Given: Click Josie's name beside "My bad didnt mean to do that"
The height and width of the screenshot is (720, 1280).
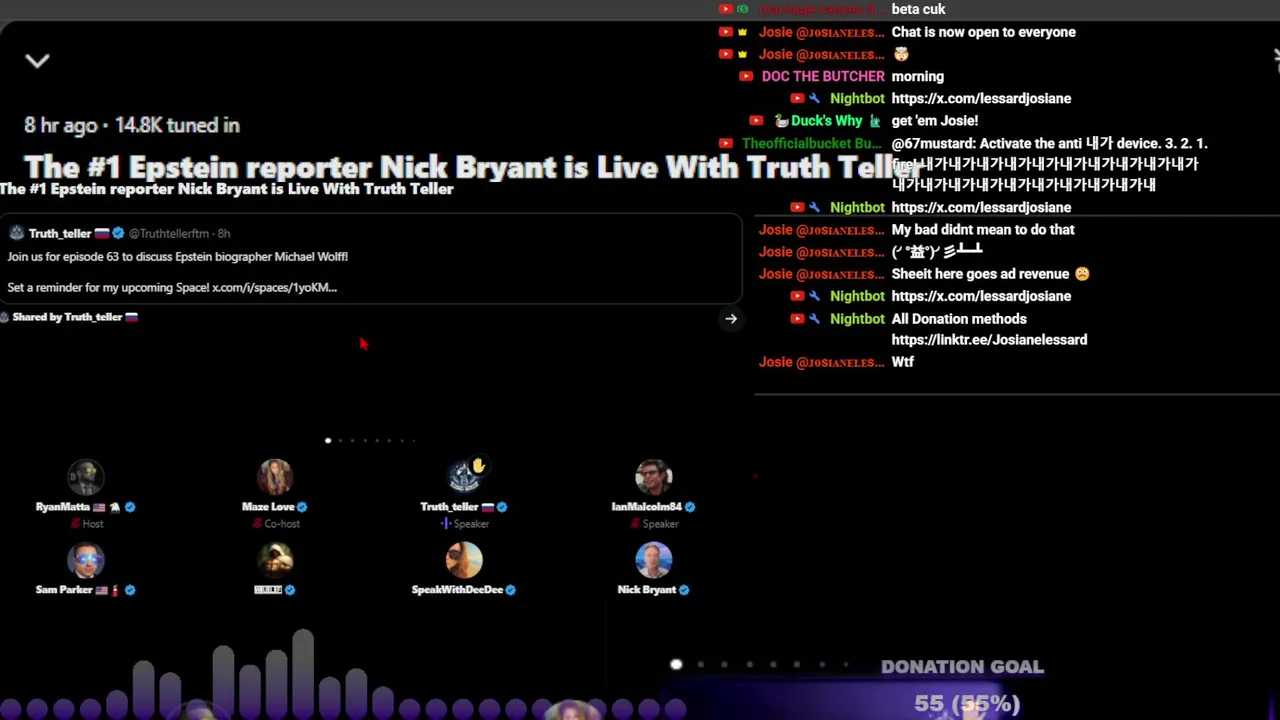Looking at the screenshot, I should click(x=821, y=230).
